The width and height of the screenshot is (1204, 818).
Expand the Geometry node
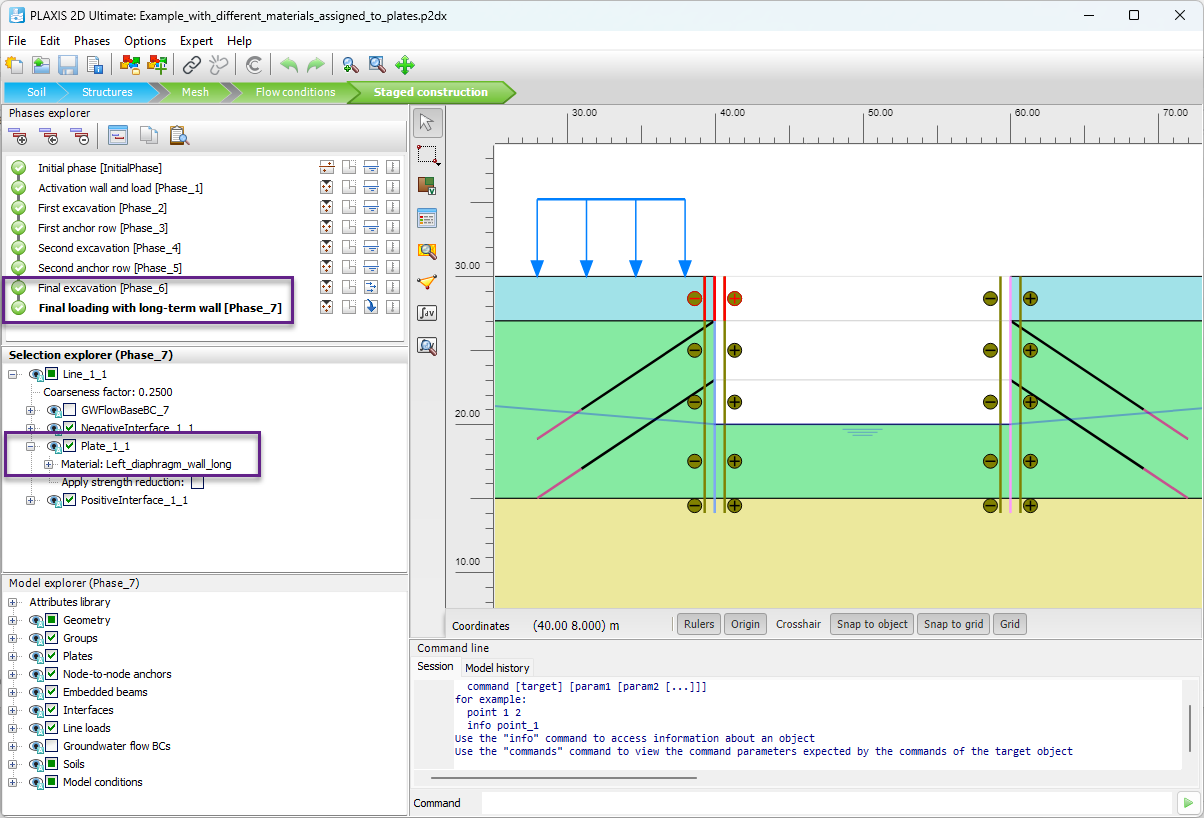click(13, 620)
